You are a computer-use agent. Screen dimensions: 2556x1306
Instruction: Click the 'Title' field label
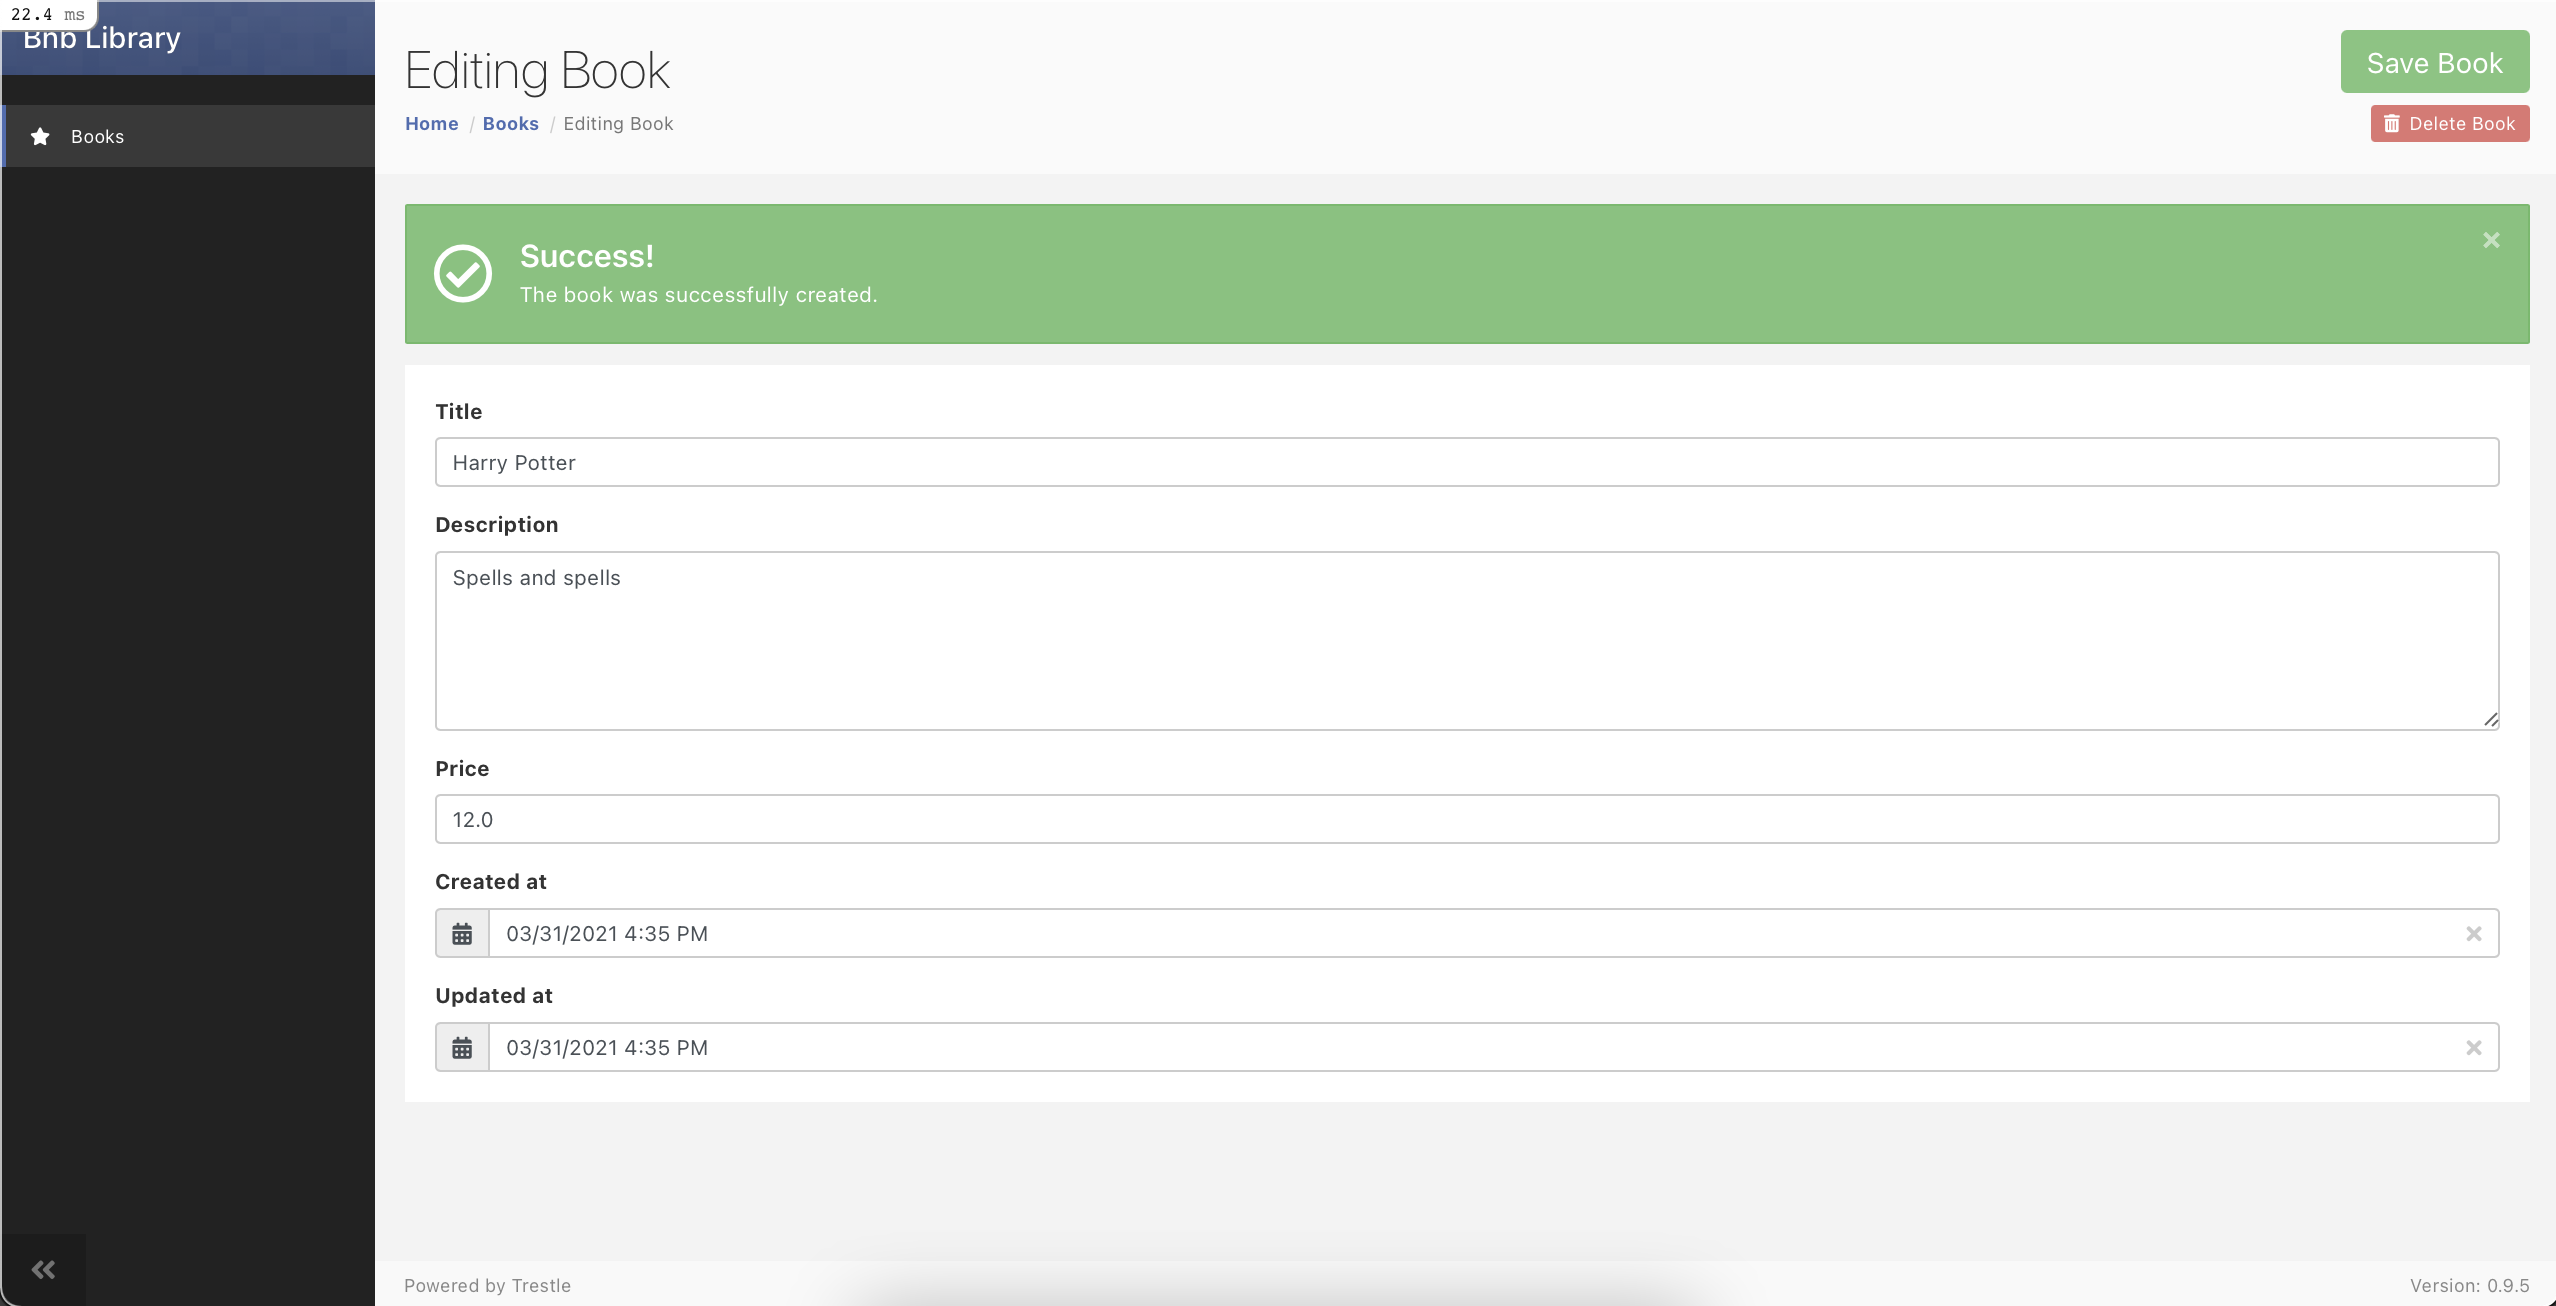click(x=458, y=411)
